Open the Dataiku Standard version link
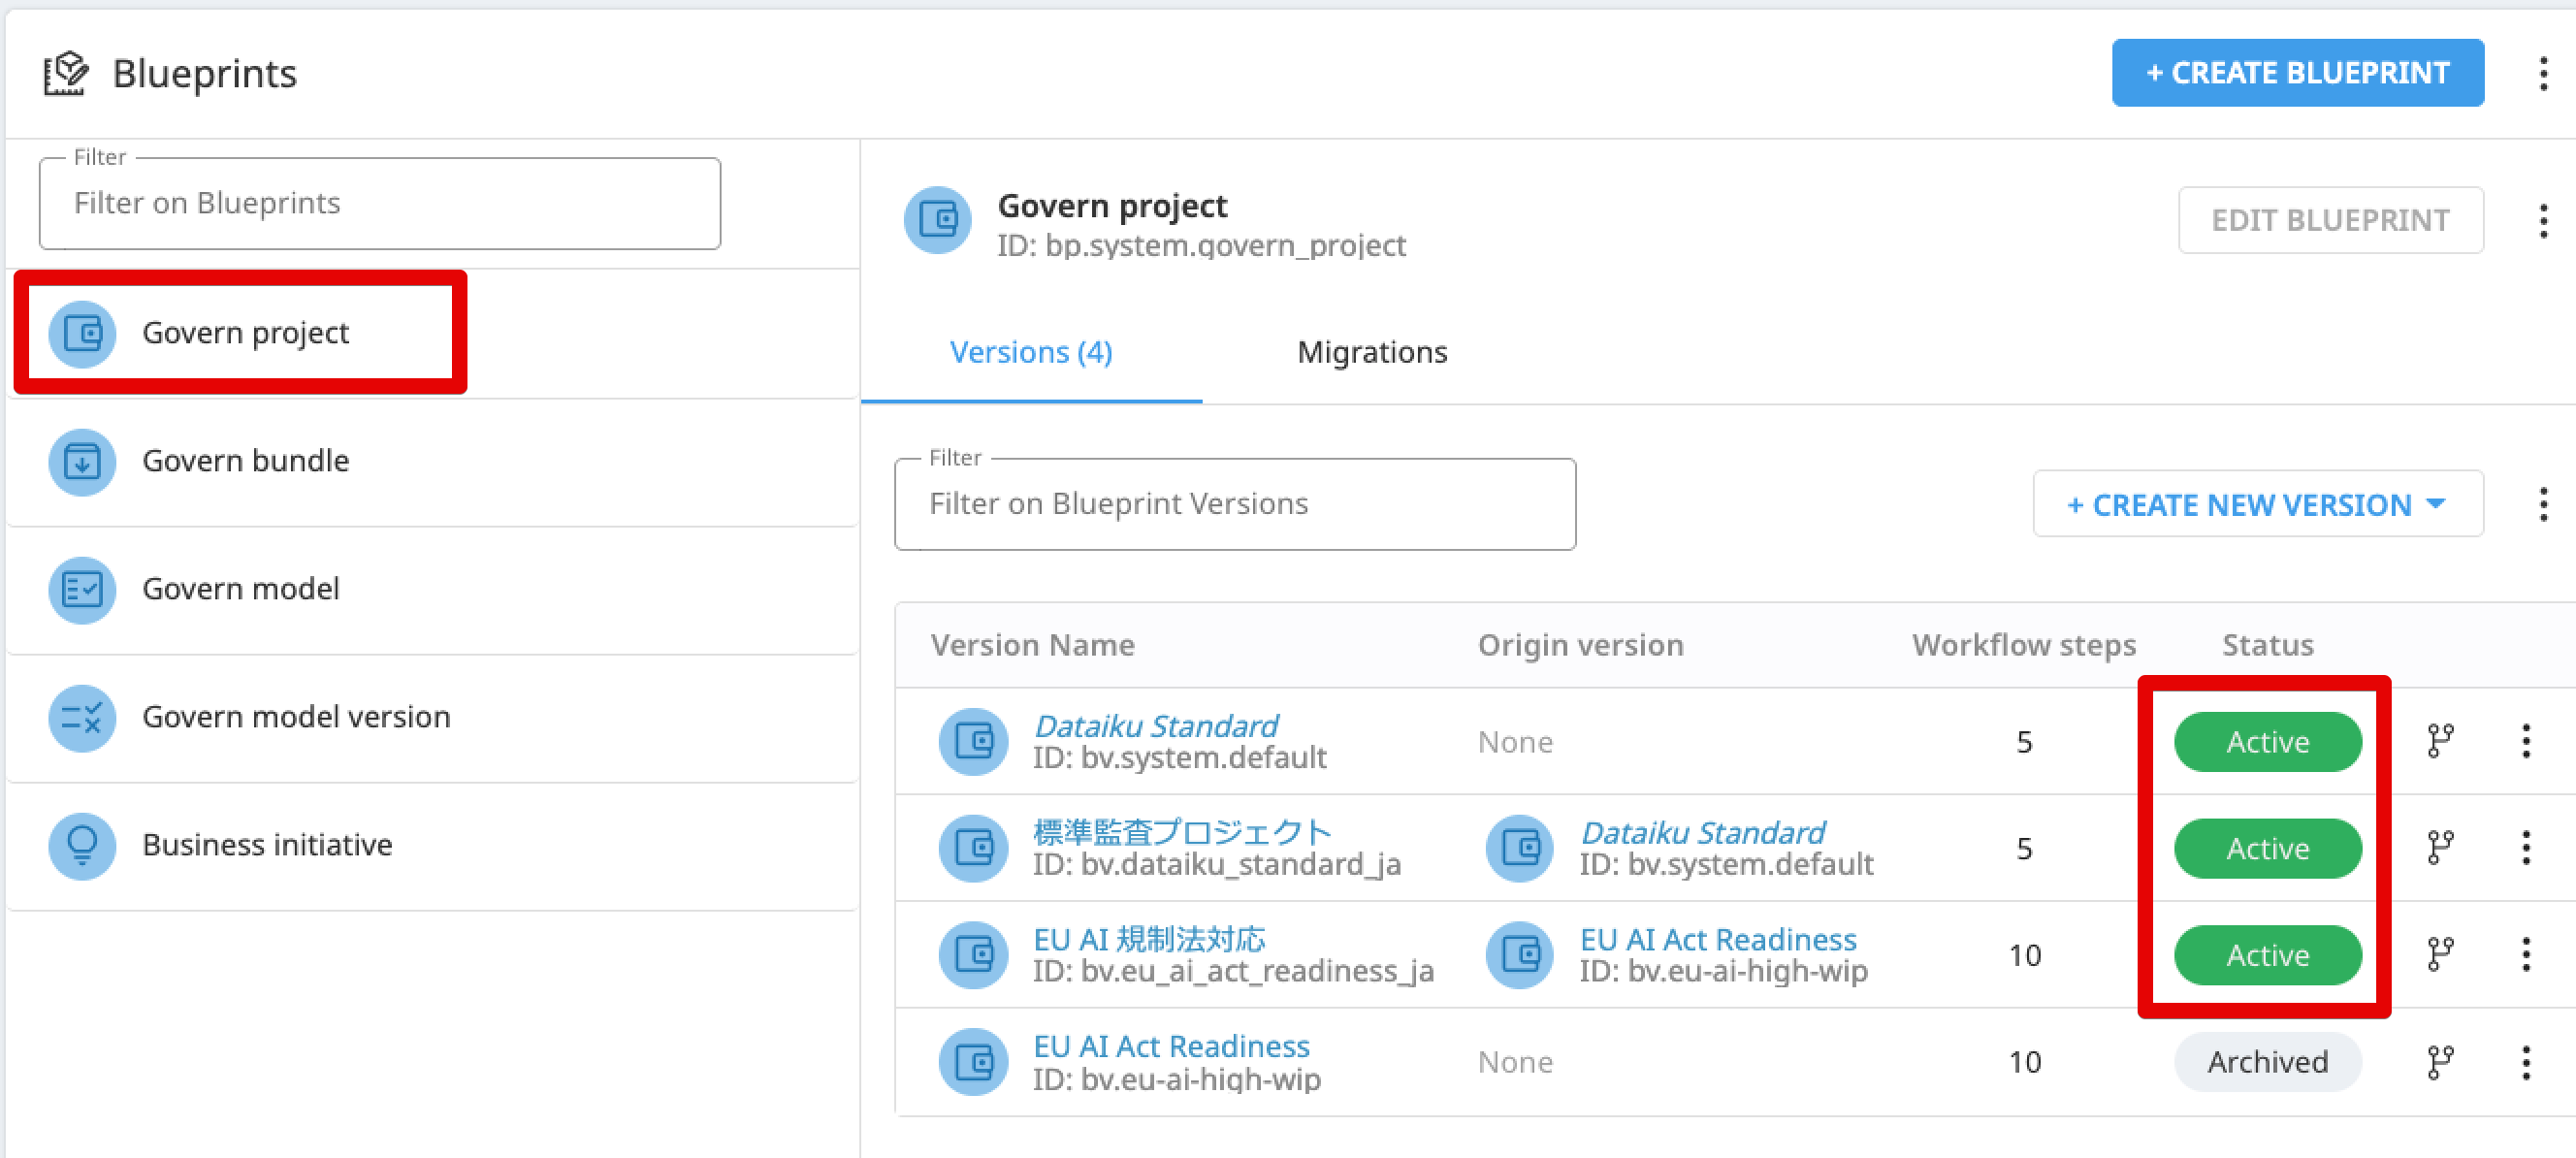Screen dimensions: 2576x1158 pyautogui.click(x=1155, y=725)
